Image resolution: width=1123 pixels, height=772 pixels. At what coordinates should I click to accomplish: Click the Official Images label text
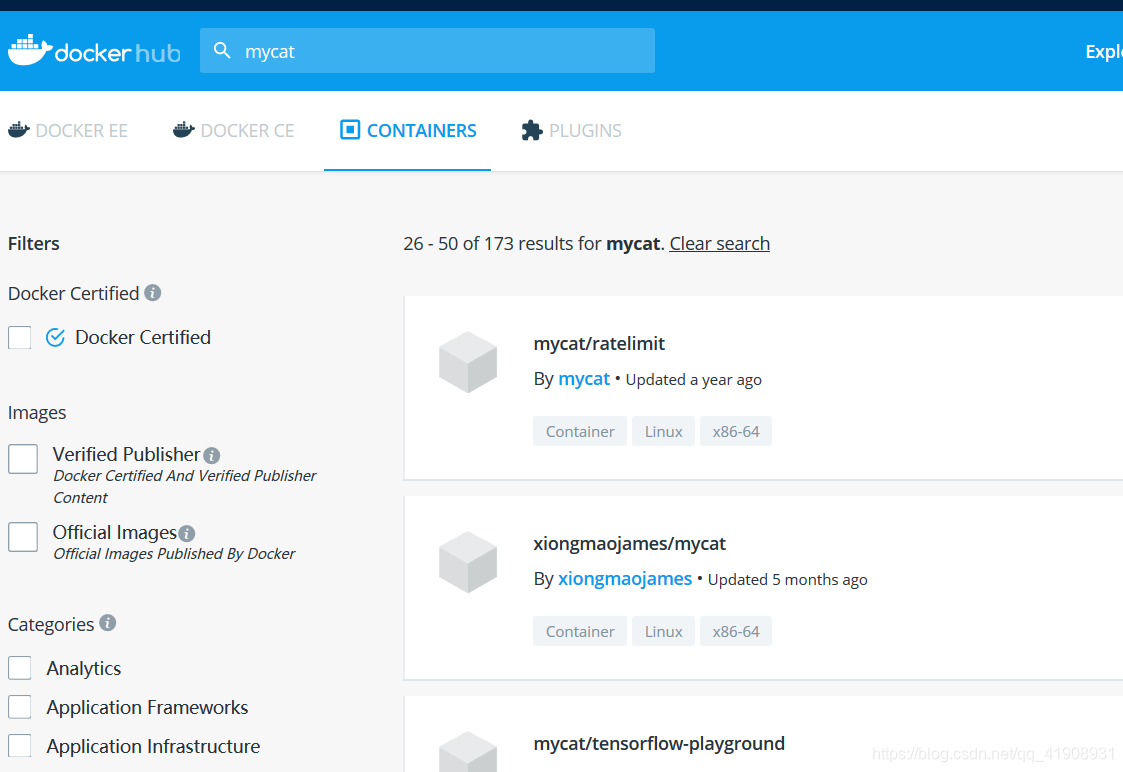pyautogui.click(x=115, y=533)
